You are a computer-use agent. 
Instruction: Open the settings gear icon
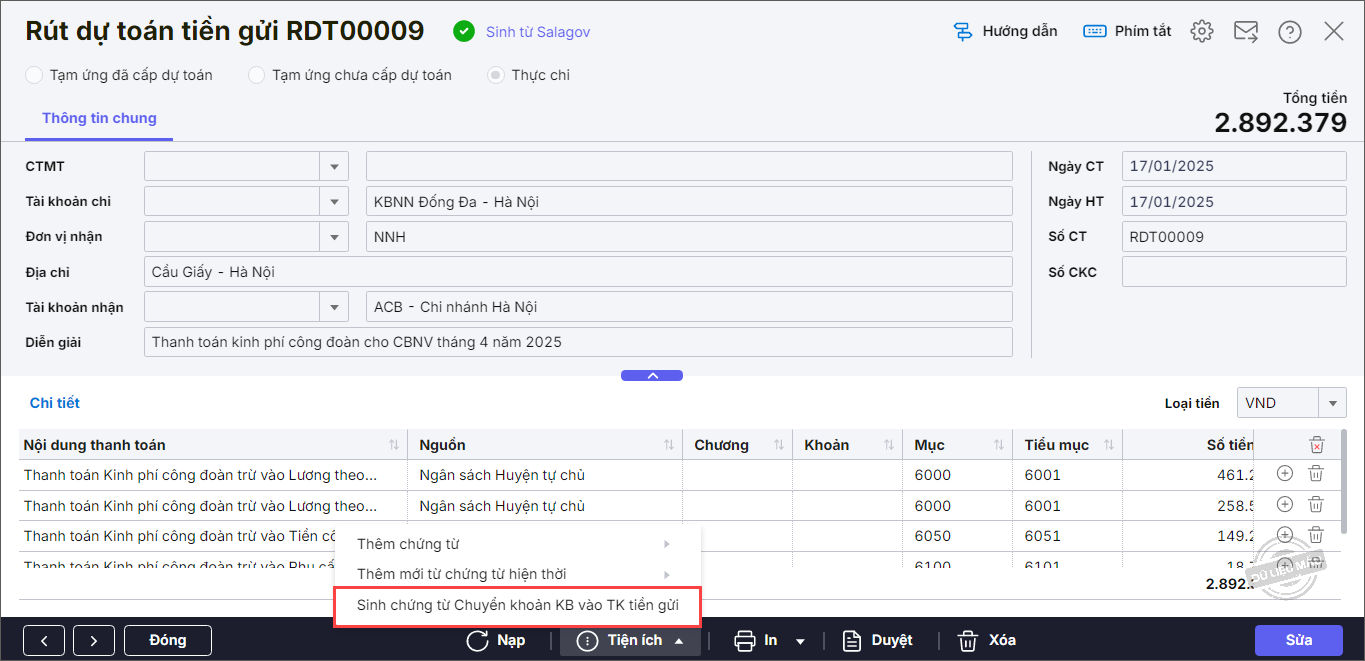coord(1201,32)
